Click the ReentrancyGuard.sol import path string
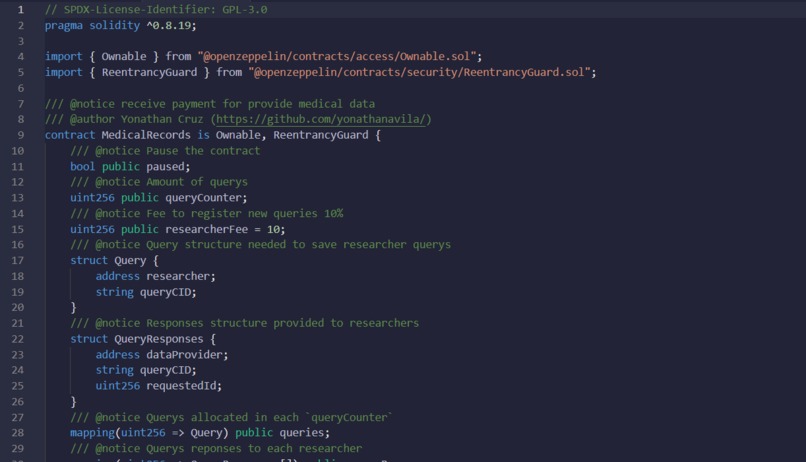Screen dimensions: 806x462 pyautogui.click(x=419, y=72)
